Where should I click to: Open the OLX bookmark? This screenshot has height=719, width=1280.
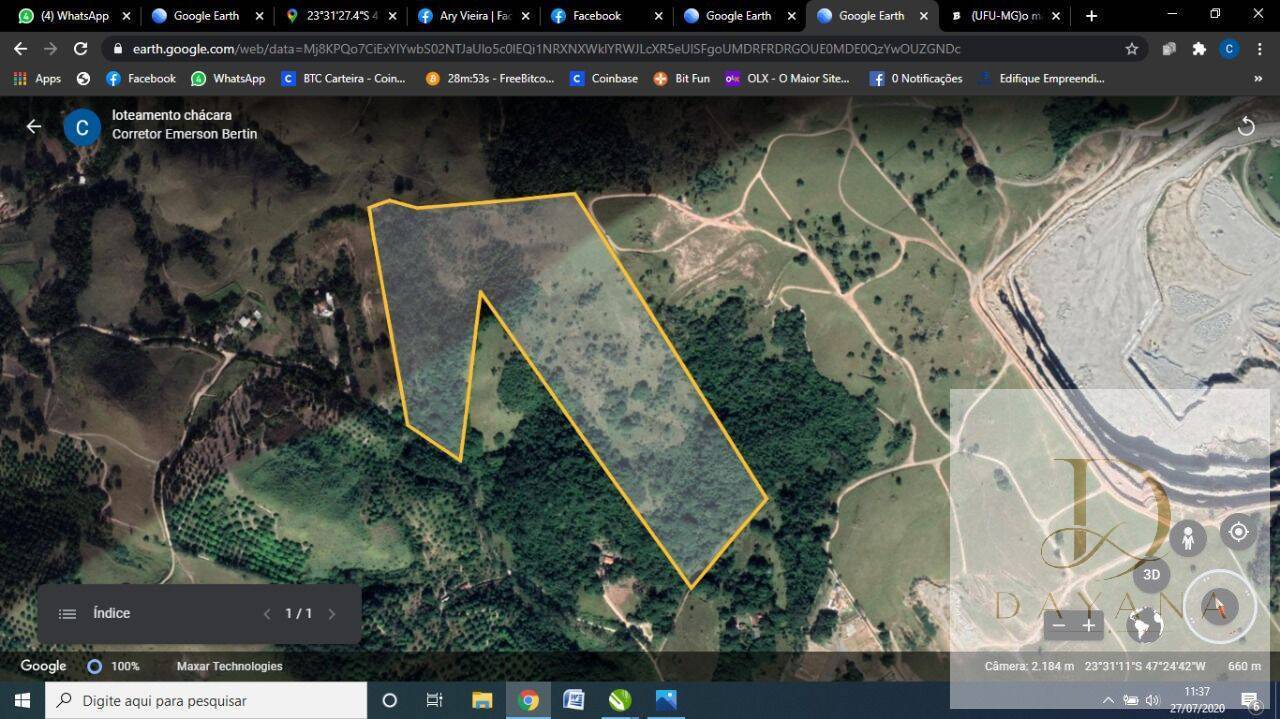(786, 78)
